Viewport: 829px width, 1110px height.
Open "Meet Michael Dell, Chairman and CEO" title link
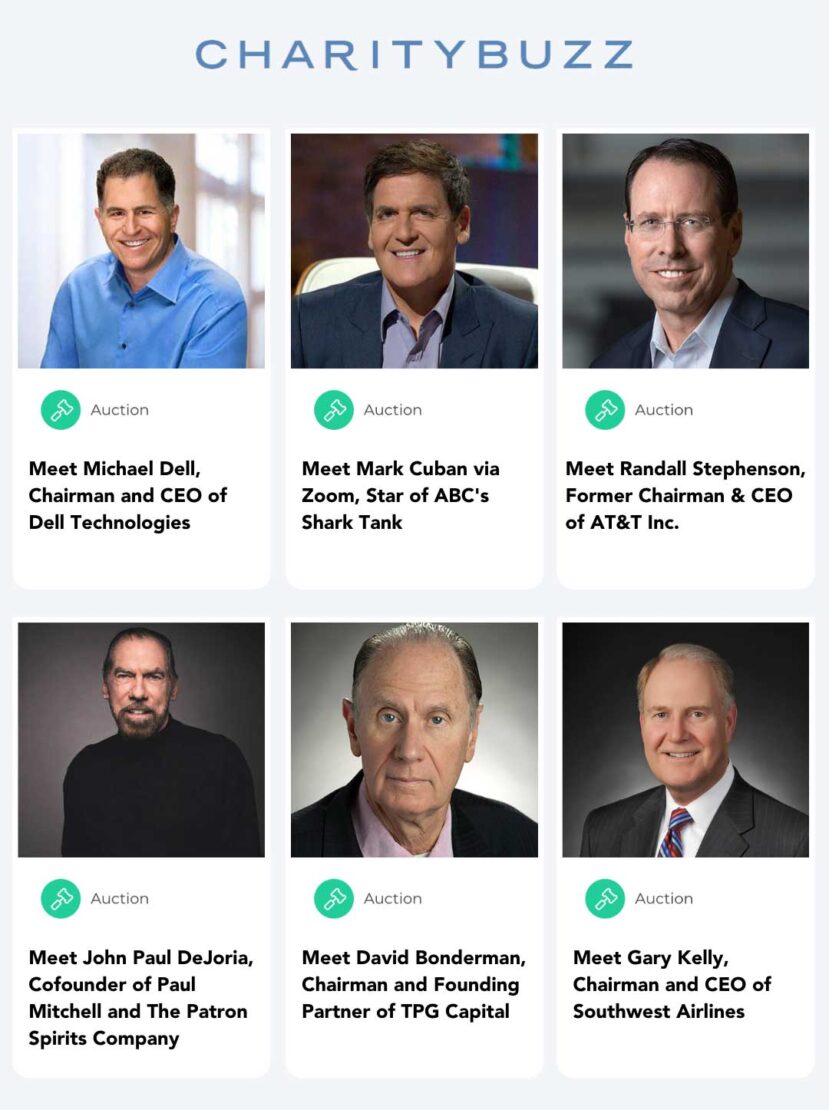(128, 495)
